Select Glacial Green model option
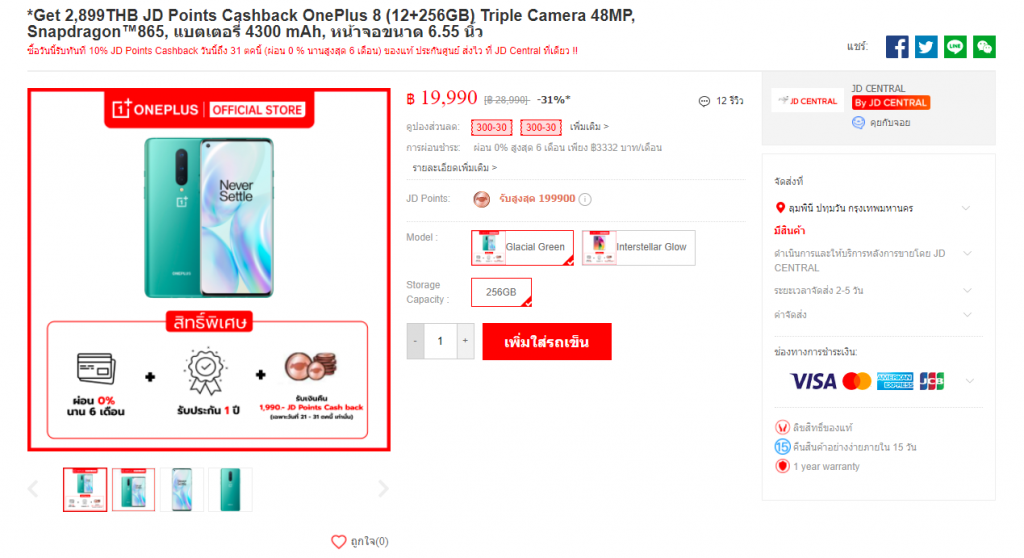The width and height of the screenshot is (1024, 558). (522, 248)
